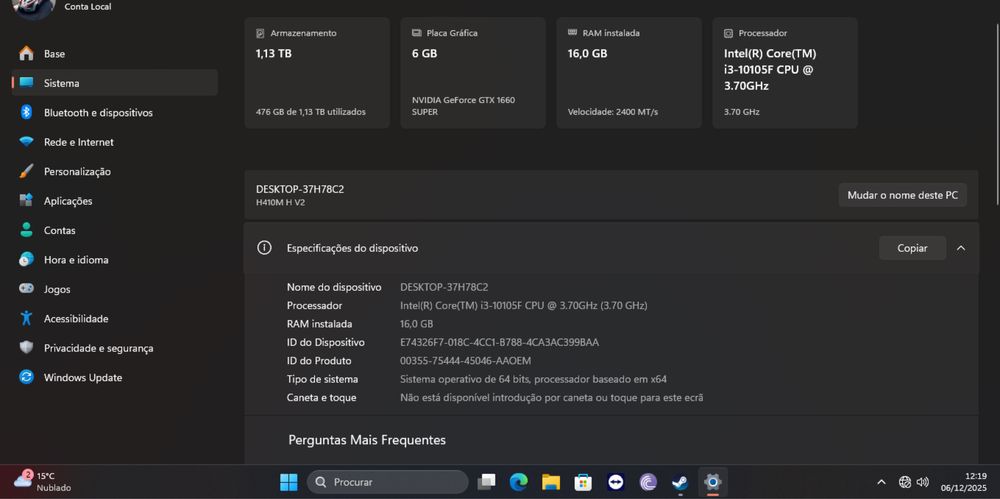The image size is (1000, 499).
Task: Click the Tipo de sistema value text
Action: click(x=533, y=380)
